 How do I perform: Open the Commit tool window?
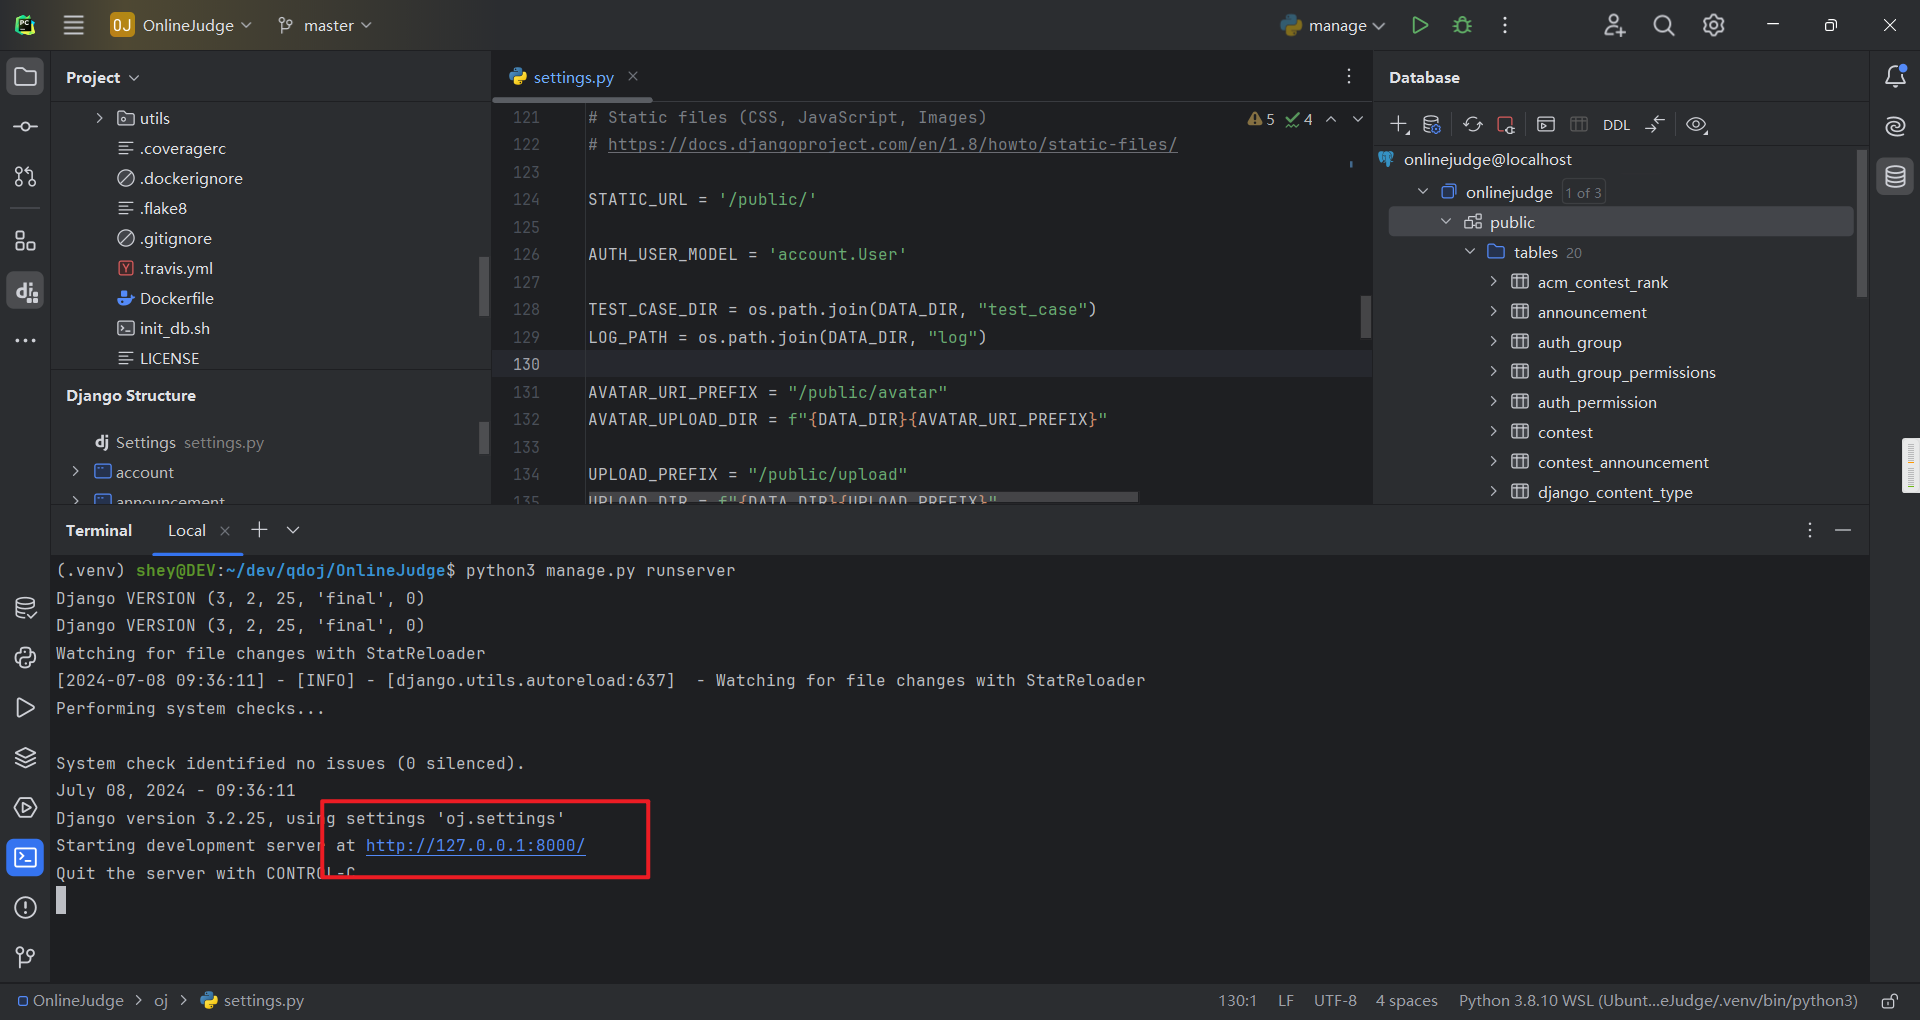click(x=25, y=127)
